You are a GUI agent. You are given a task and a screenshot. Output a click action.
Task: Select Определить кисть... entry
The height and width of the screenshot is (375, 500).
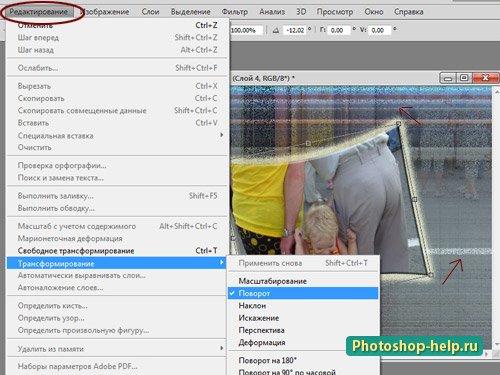[117, 305]
